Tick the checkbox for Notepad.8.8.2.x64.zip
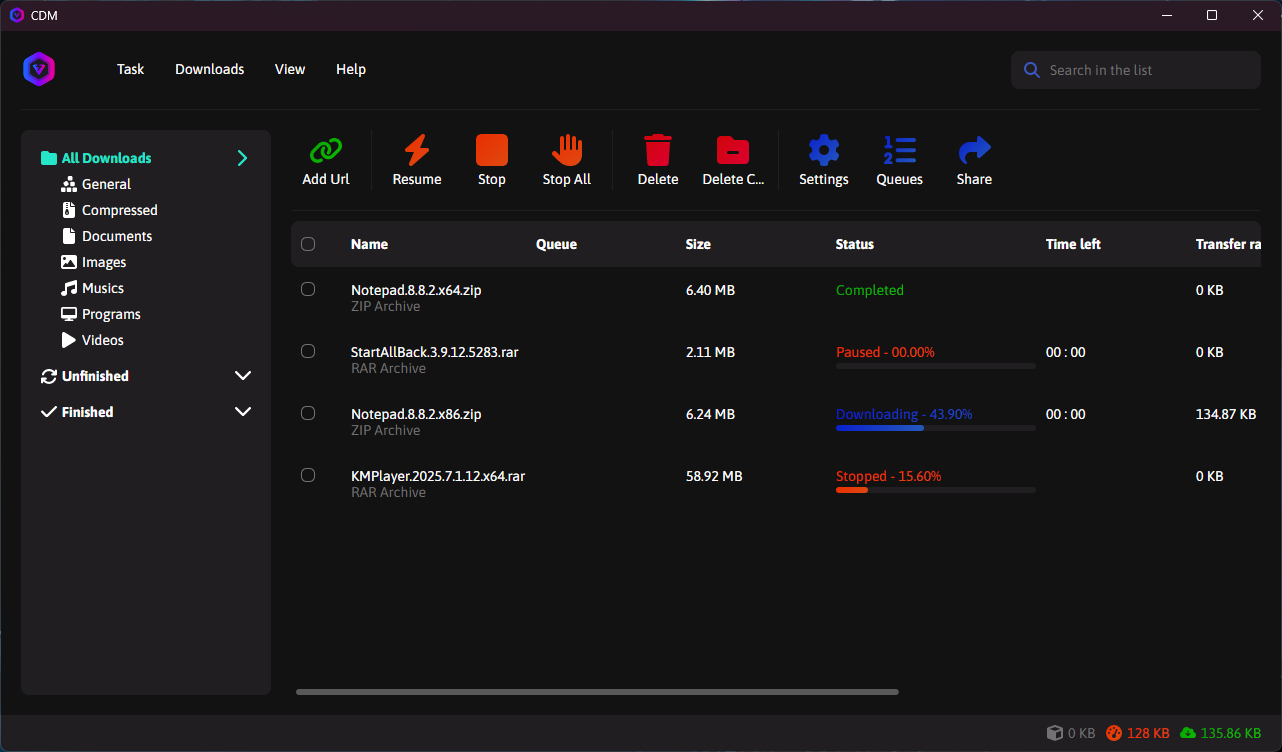 coord(308,289)
